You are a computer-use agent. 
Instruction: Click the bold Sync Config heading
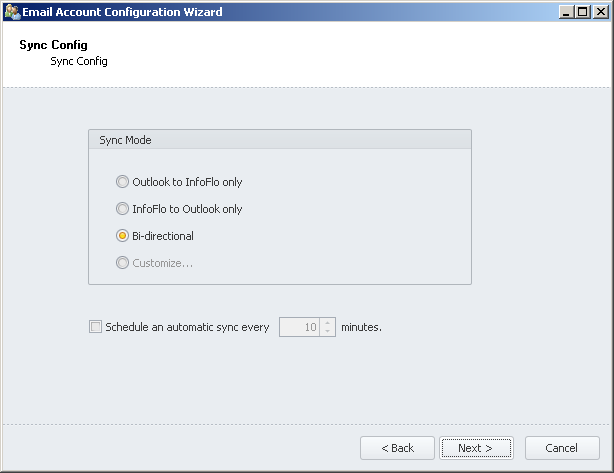tap(53, 46)
